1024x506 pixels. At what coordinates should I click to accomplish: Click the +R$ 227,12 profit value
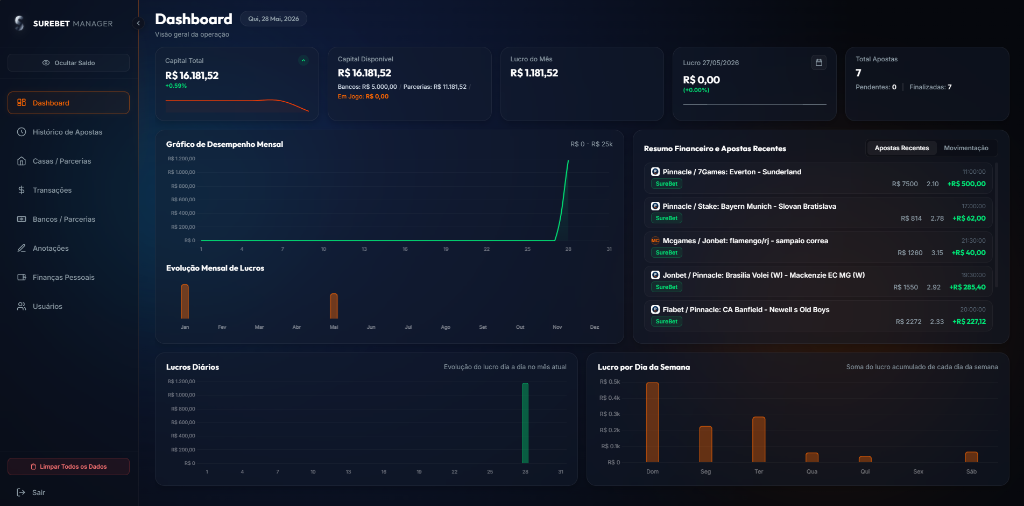[x=969, y=322]
